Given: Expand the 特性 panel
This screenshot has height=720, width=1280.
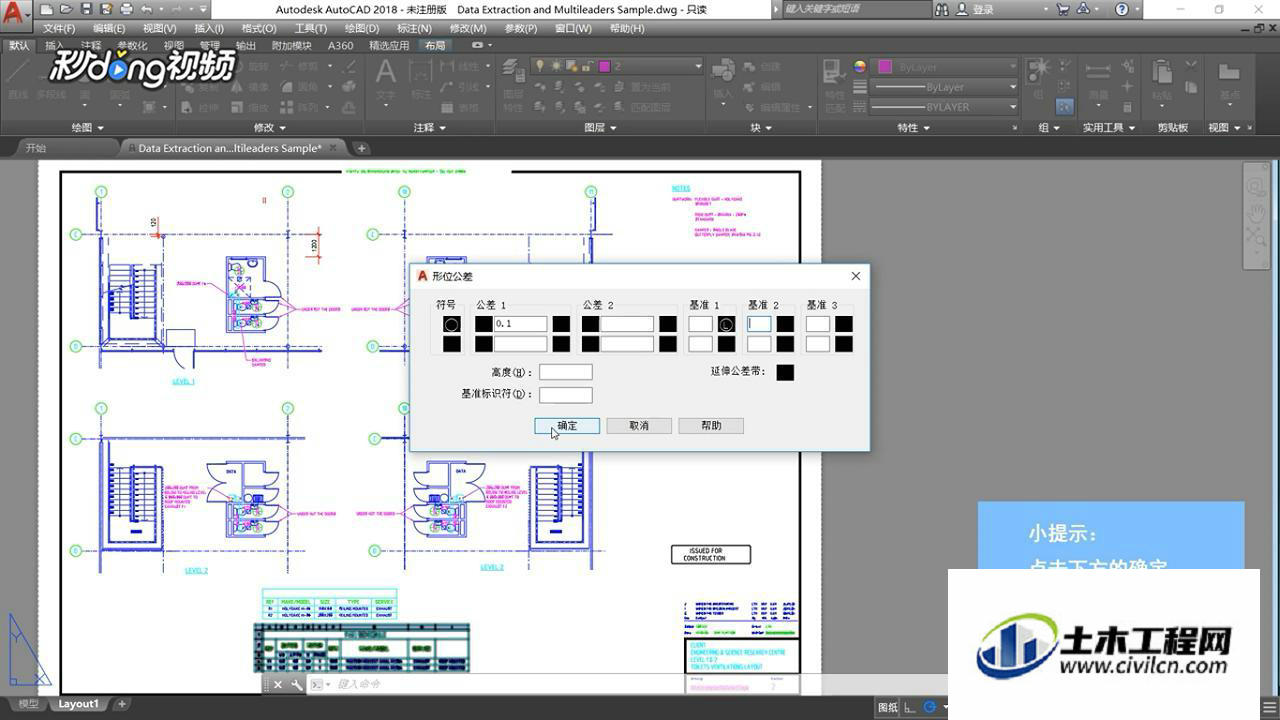Looking at the screenshot, I should click(914, 128).
